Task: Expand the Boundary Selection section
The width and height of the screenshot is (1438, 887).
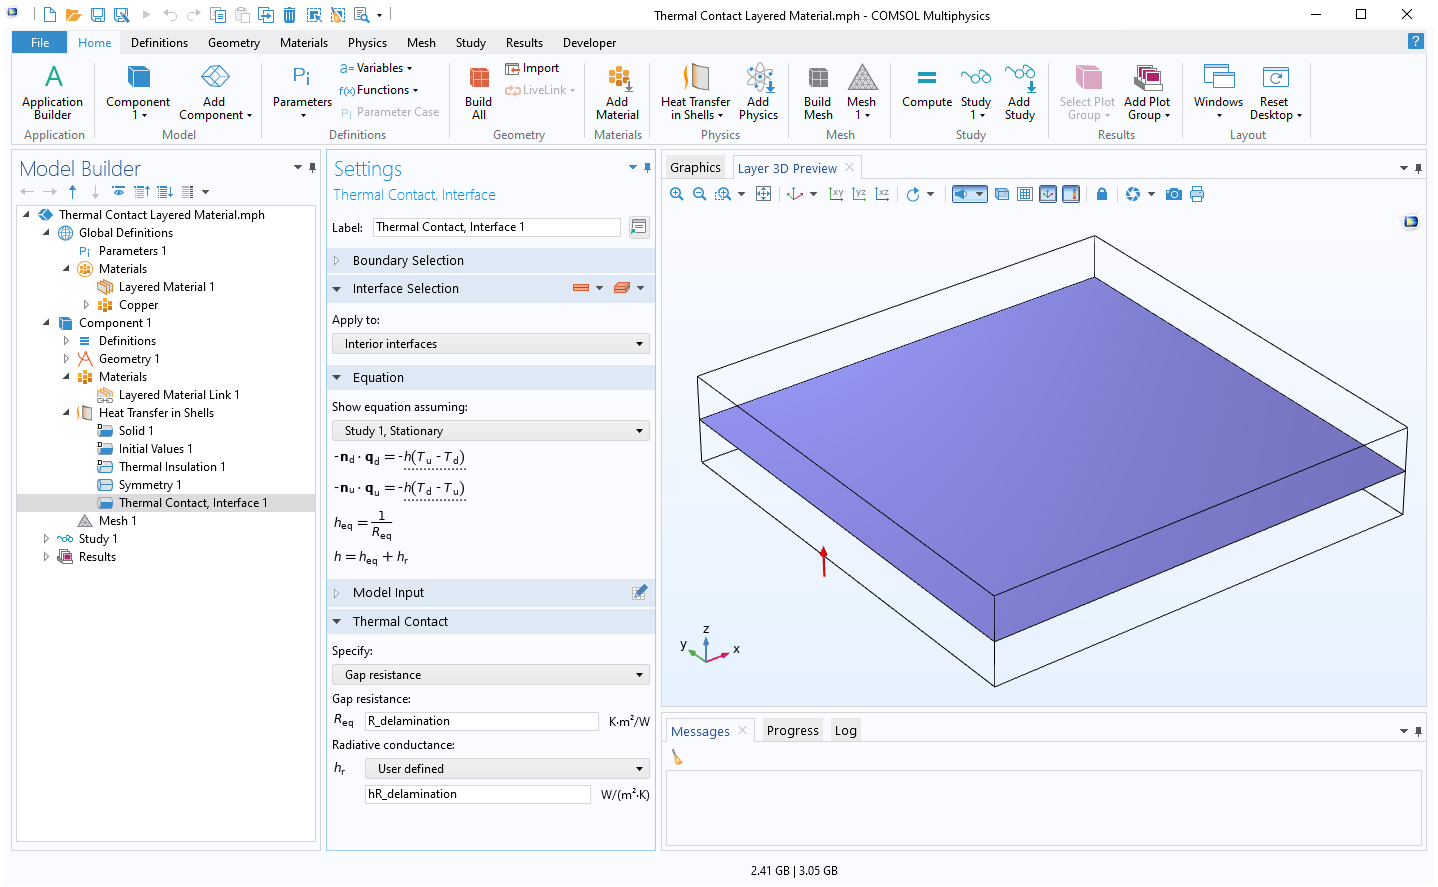Action: click(408, 261)
